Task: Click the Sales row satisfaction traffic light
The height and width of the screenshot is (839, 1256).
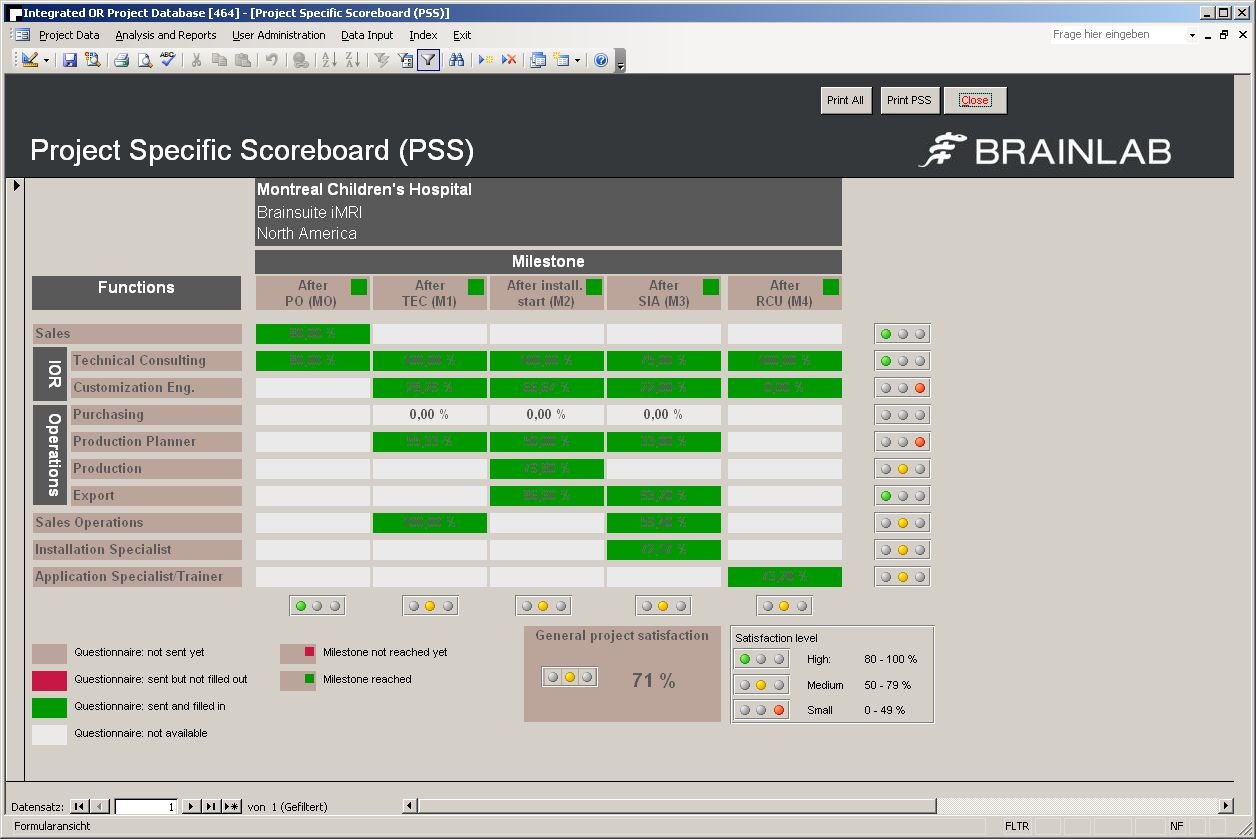Action: 903,334
